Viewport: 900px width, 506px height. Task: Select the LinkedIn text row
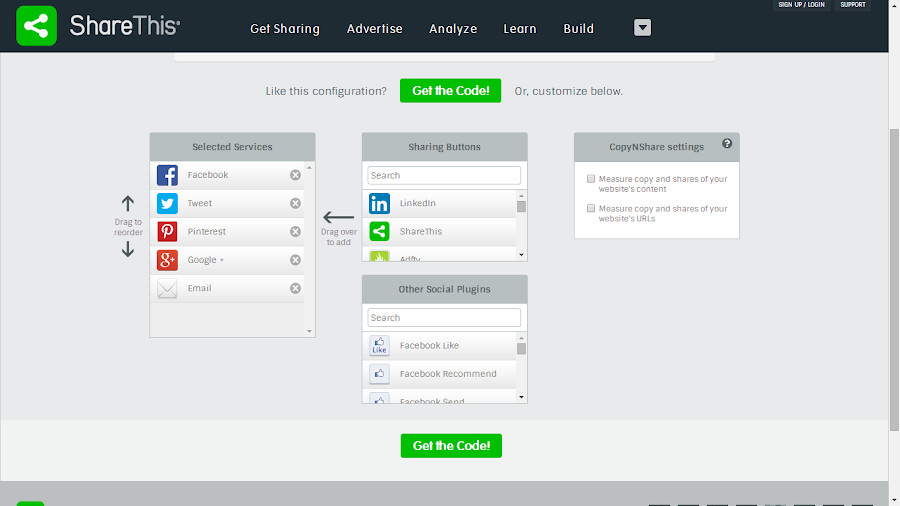coord(439,203)
